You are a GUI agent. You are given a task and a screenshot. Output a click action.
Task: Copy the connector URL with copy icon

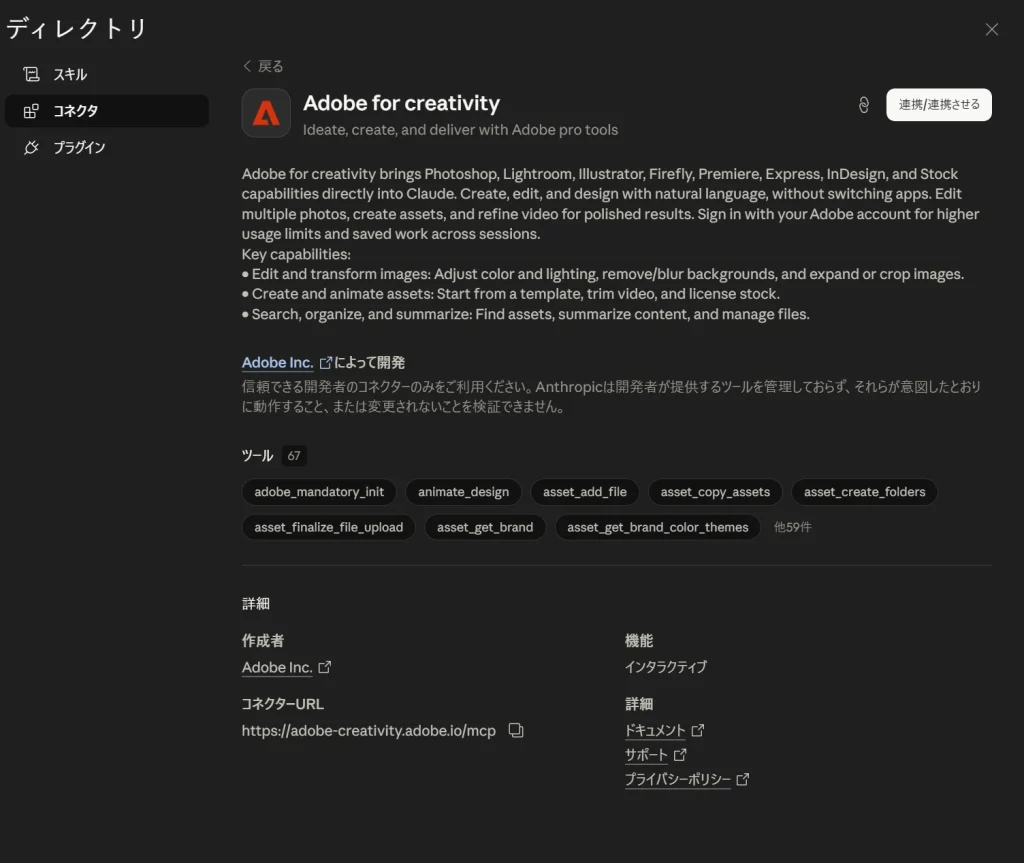point(516,730)
